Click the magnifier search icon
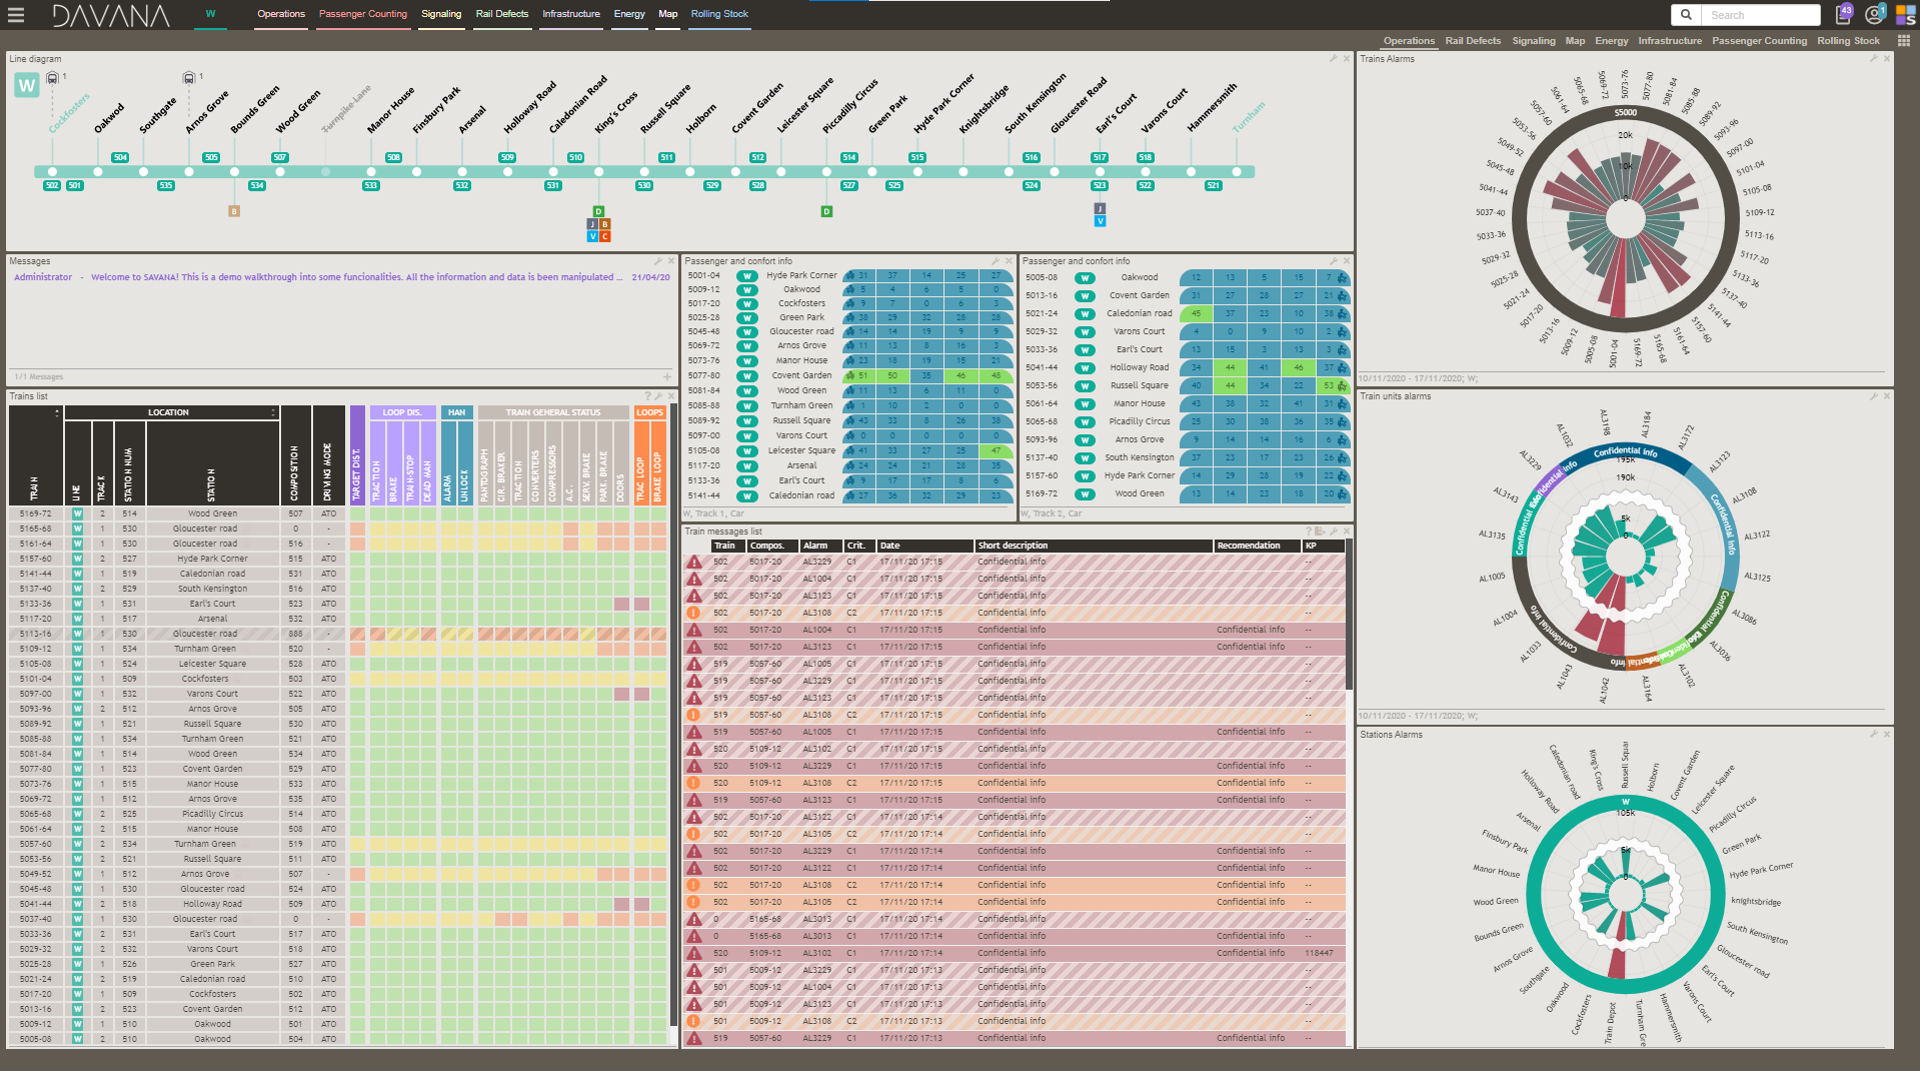The width and height of the screenshot is (1920, 1071). (1686, 15)
